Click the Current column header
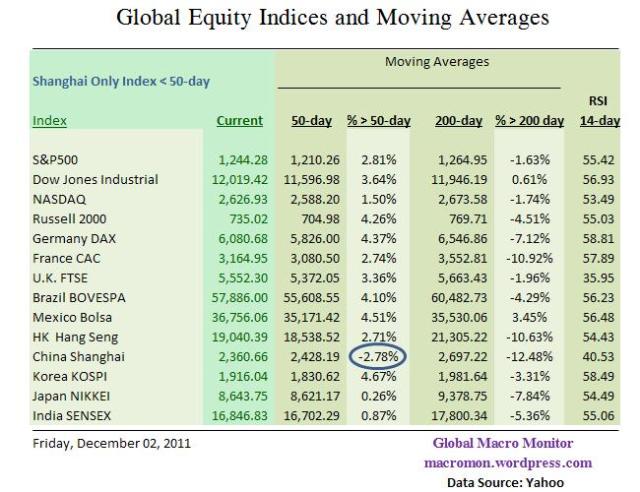640x492 pixels. tap(239, 121)
